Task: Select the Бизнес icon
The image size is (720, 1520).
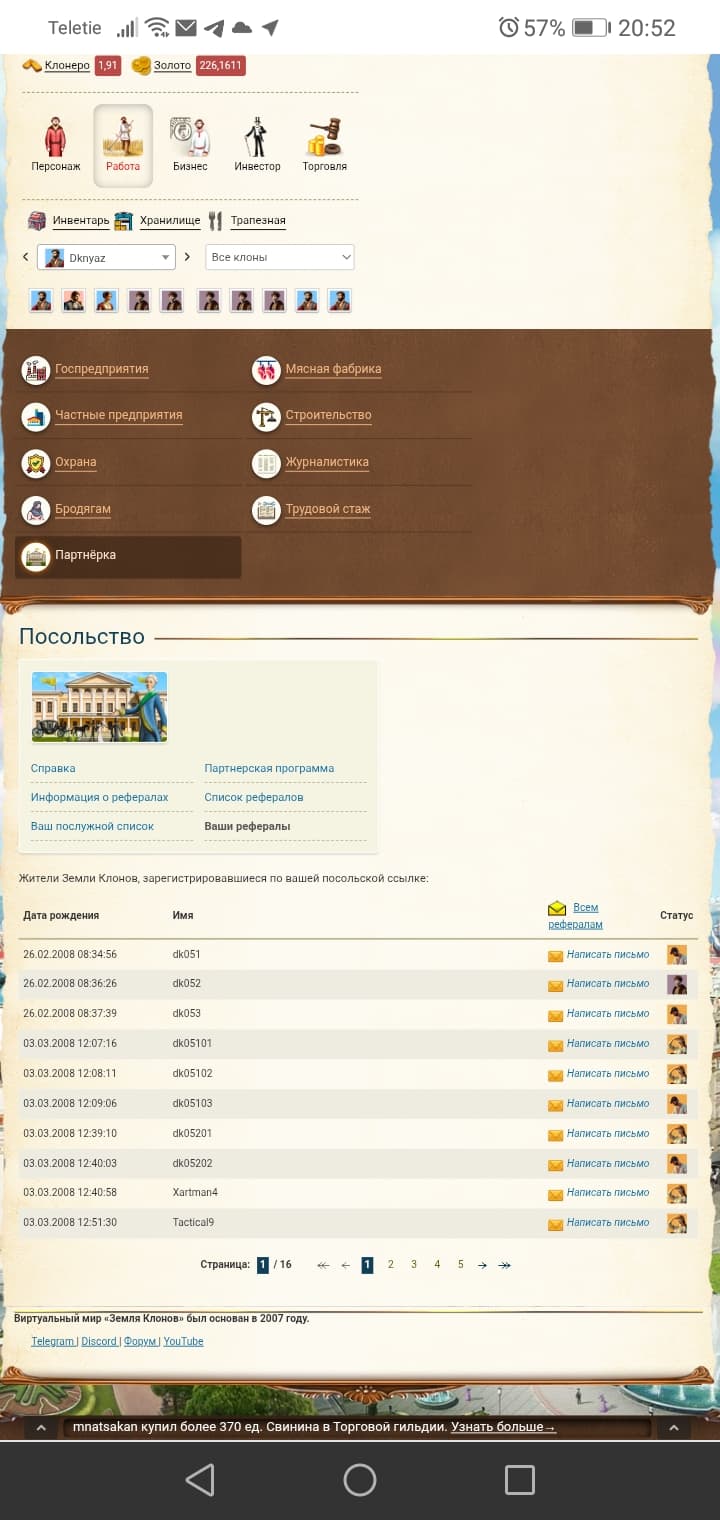Action: 190,138
